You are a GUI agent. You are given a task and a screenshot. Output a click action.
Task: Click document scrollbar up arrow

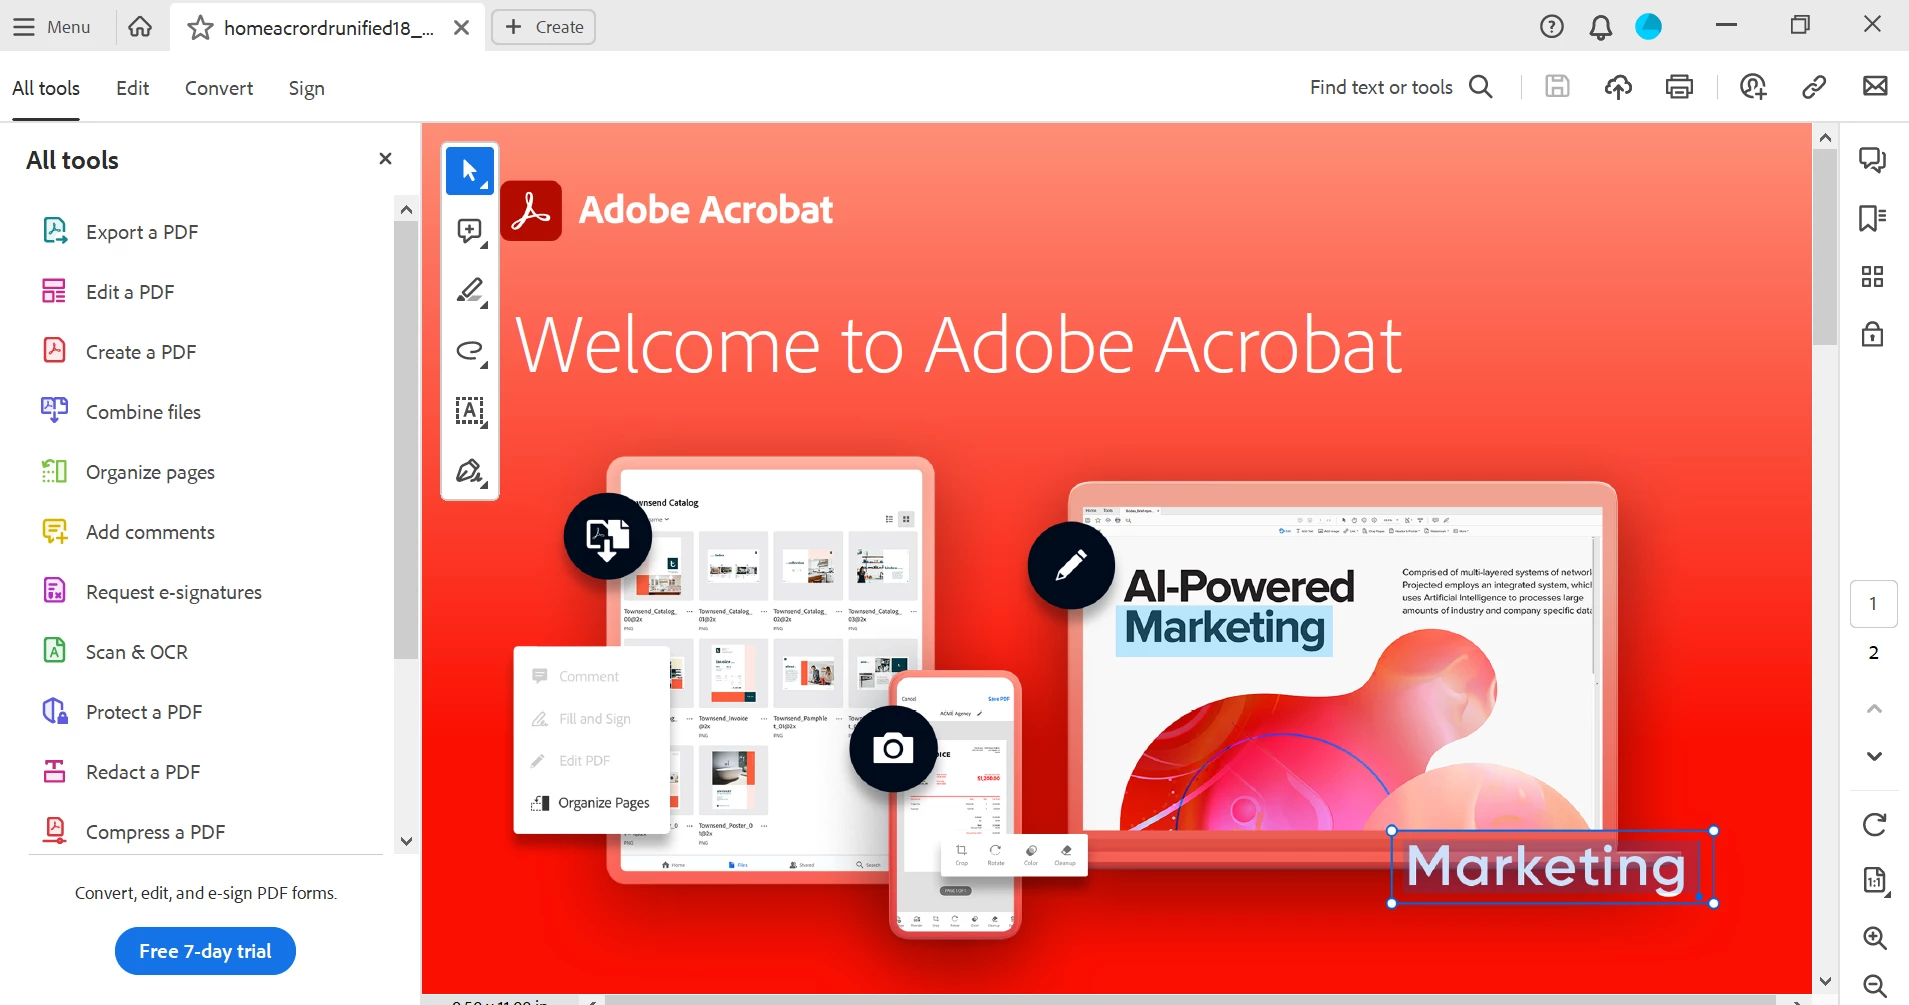(x=1825, y=138)
